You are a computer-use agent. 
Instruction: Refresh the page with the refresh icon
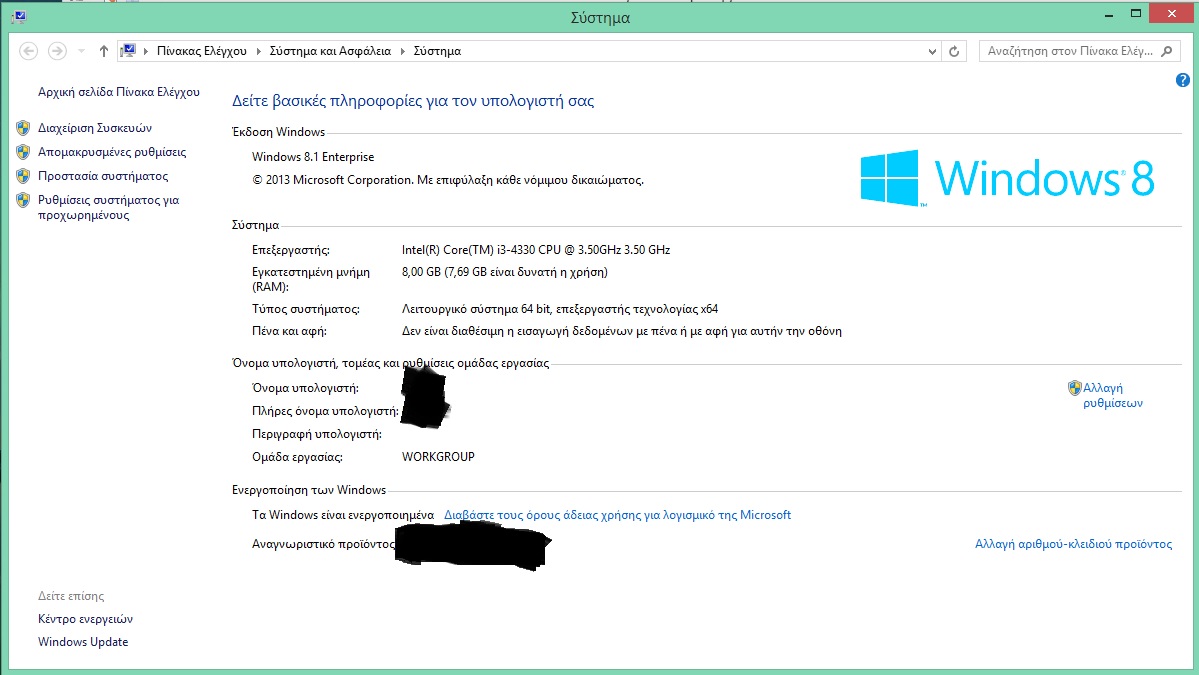coord(954,51)
